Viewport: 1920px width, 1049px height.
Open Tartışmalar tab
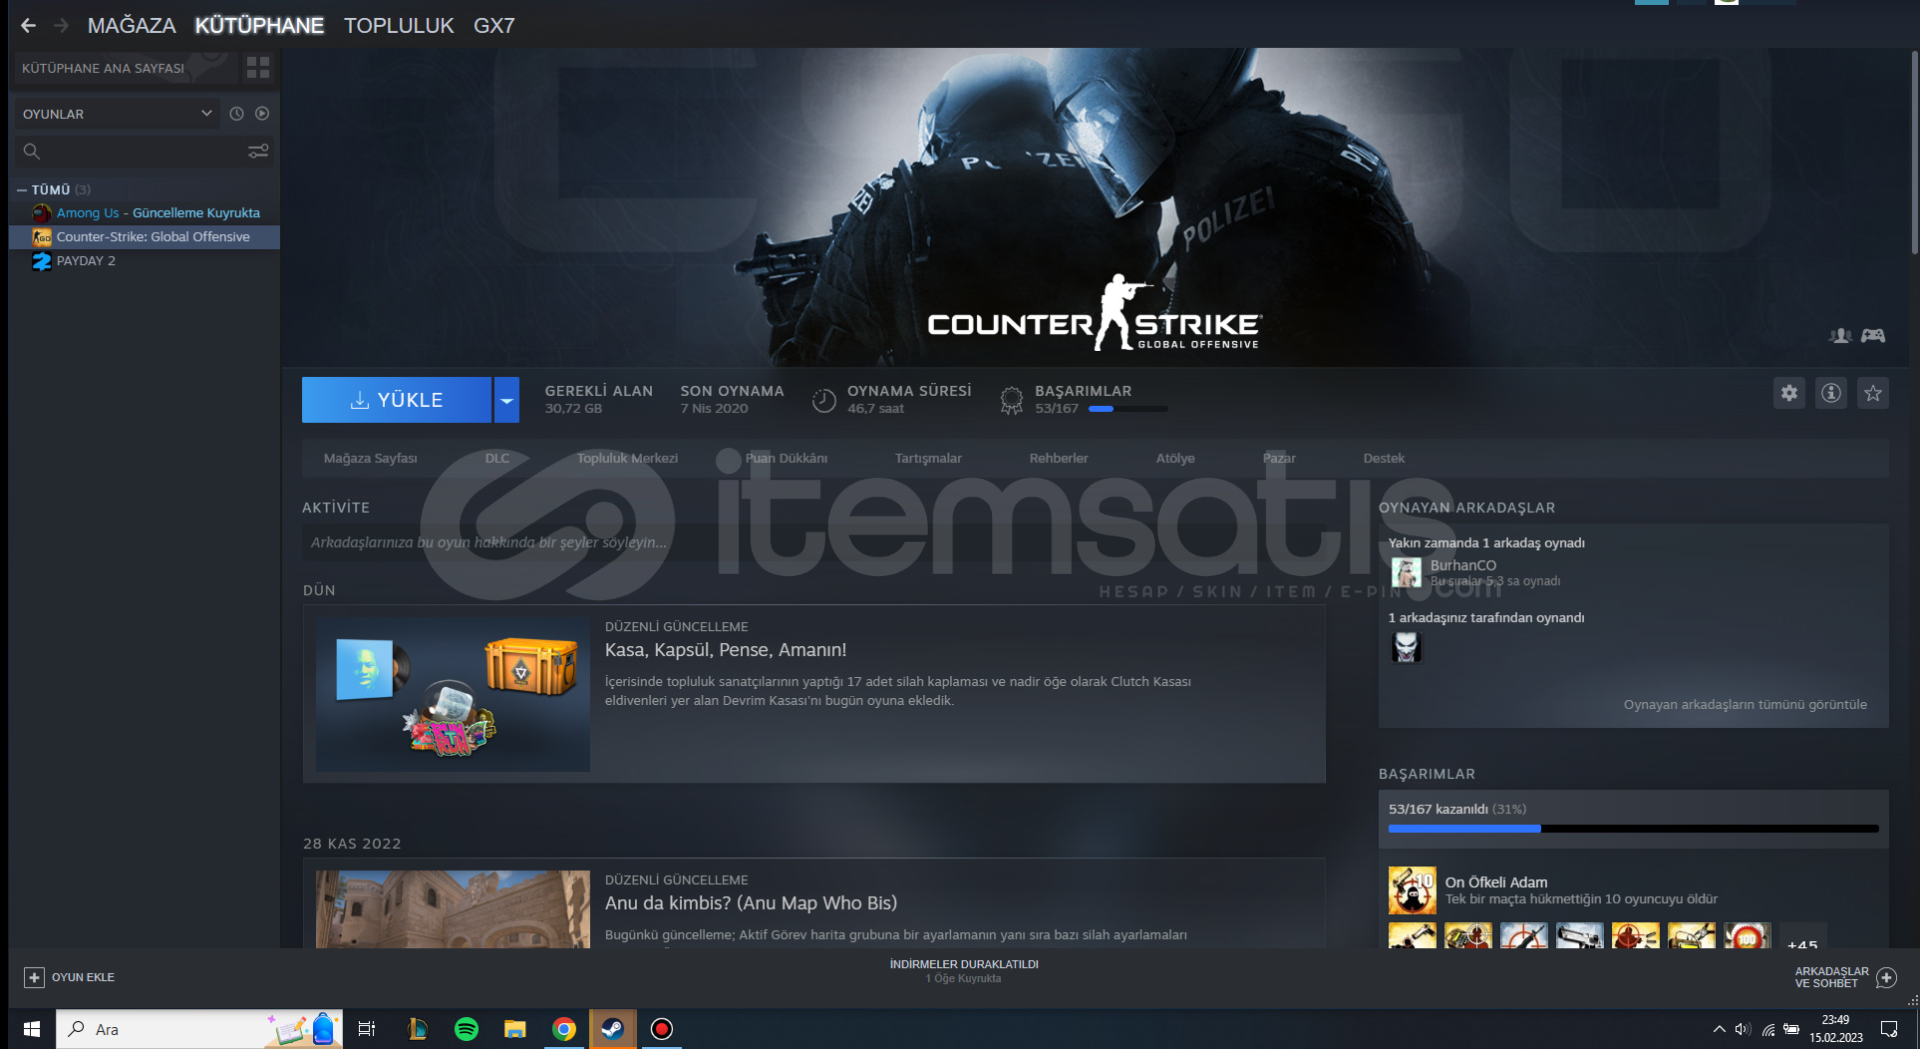pyautogui.click(x=928, y=458)
